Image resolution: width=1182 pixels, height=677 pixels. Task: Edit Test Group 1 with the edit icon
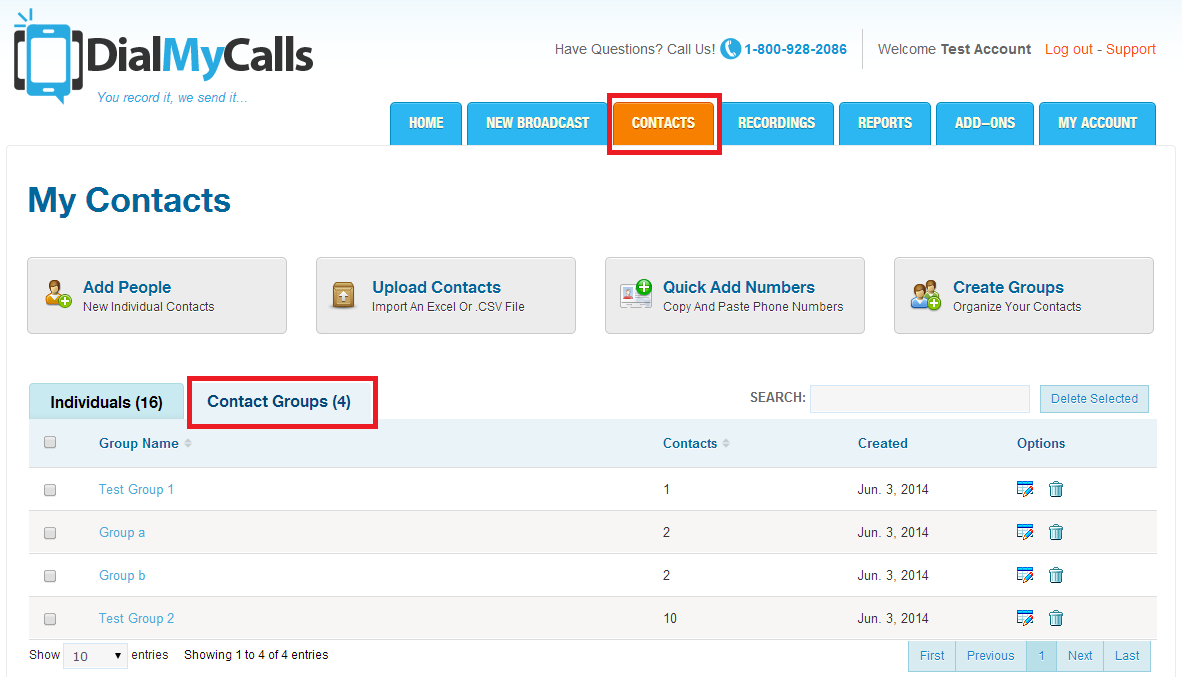pos(1024,489)
